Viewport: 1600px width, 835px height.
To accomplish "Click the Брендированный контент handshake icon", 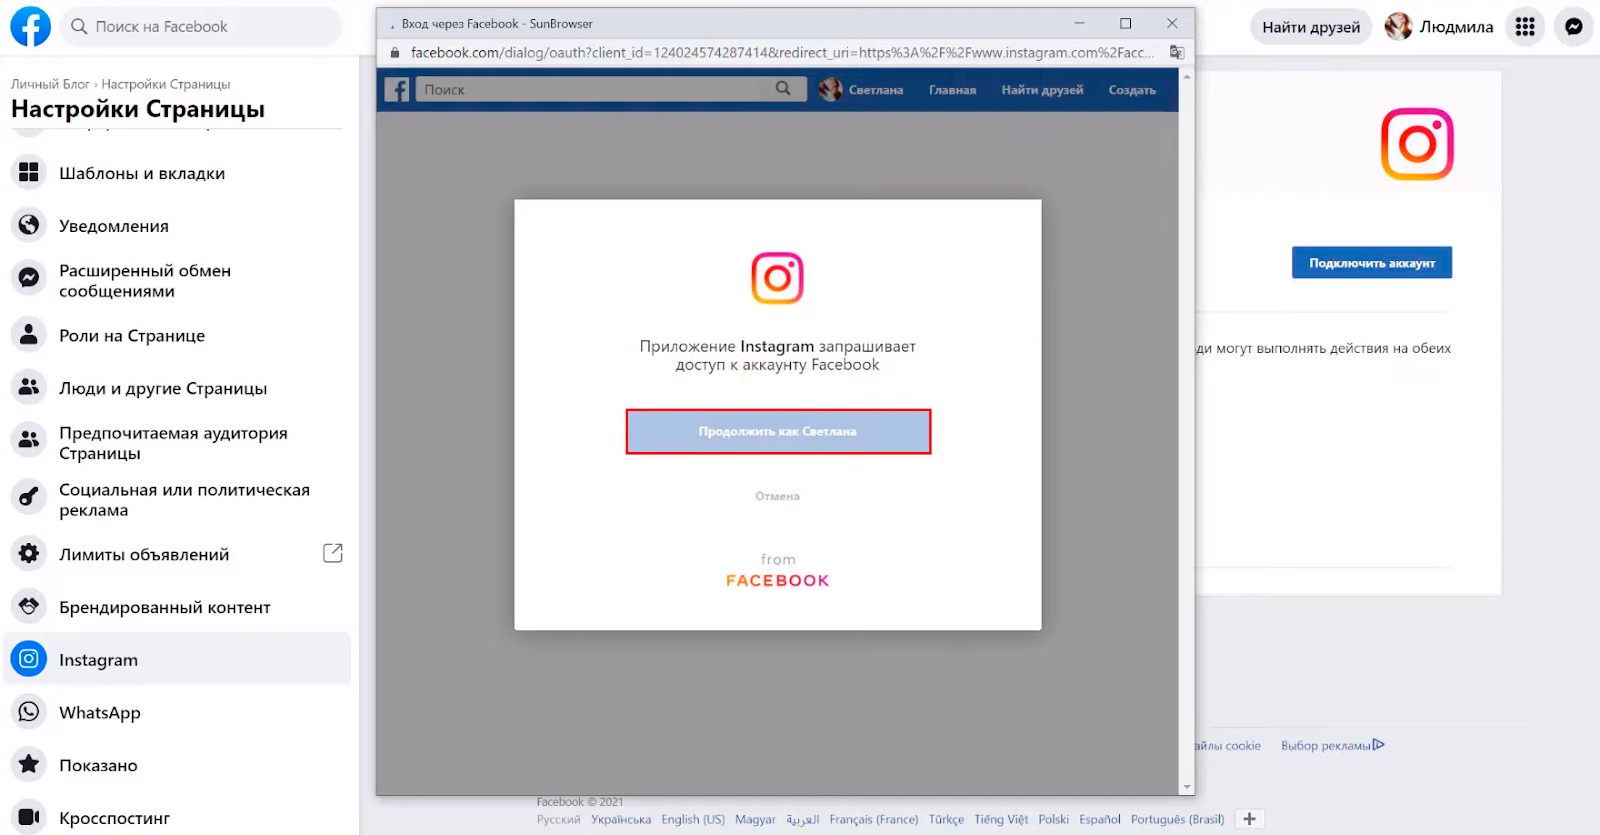I will tap(29, 607).
